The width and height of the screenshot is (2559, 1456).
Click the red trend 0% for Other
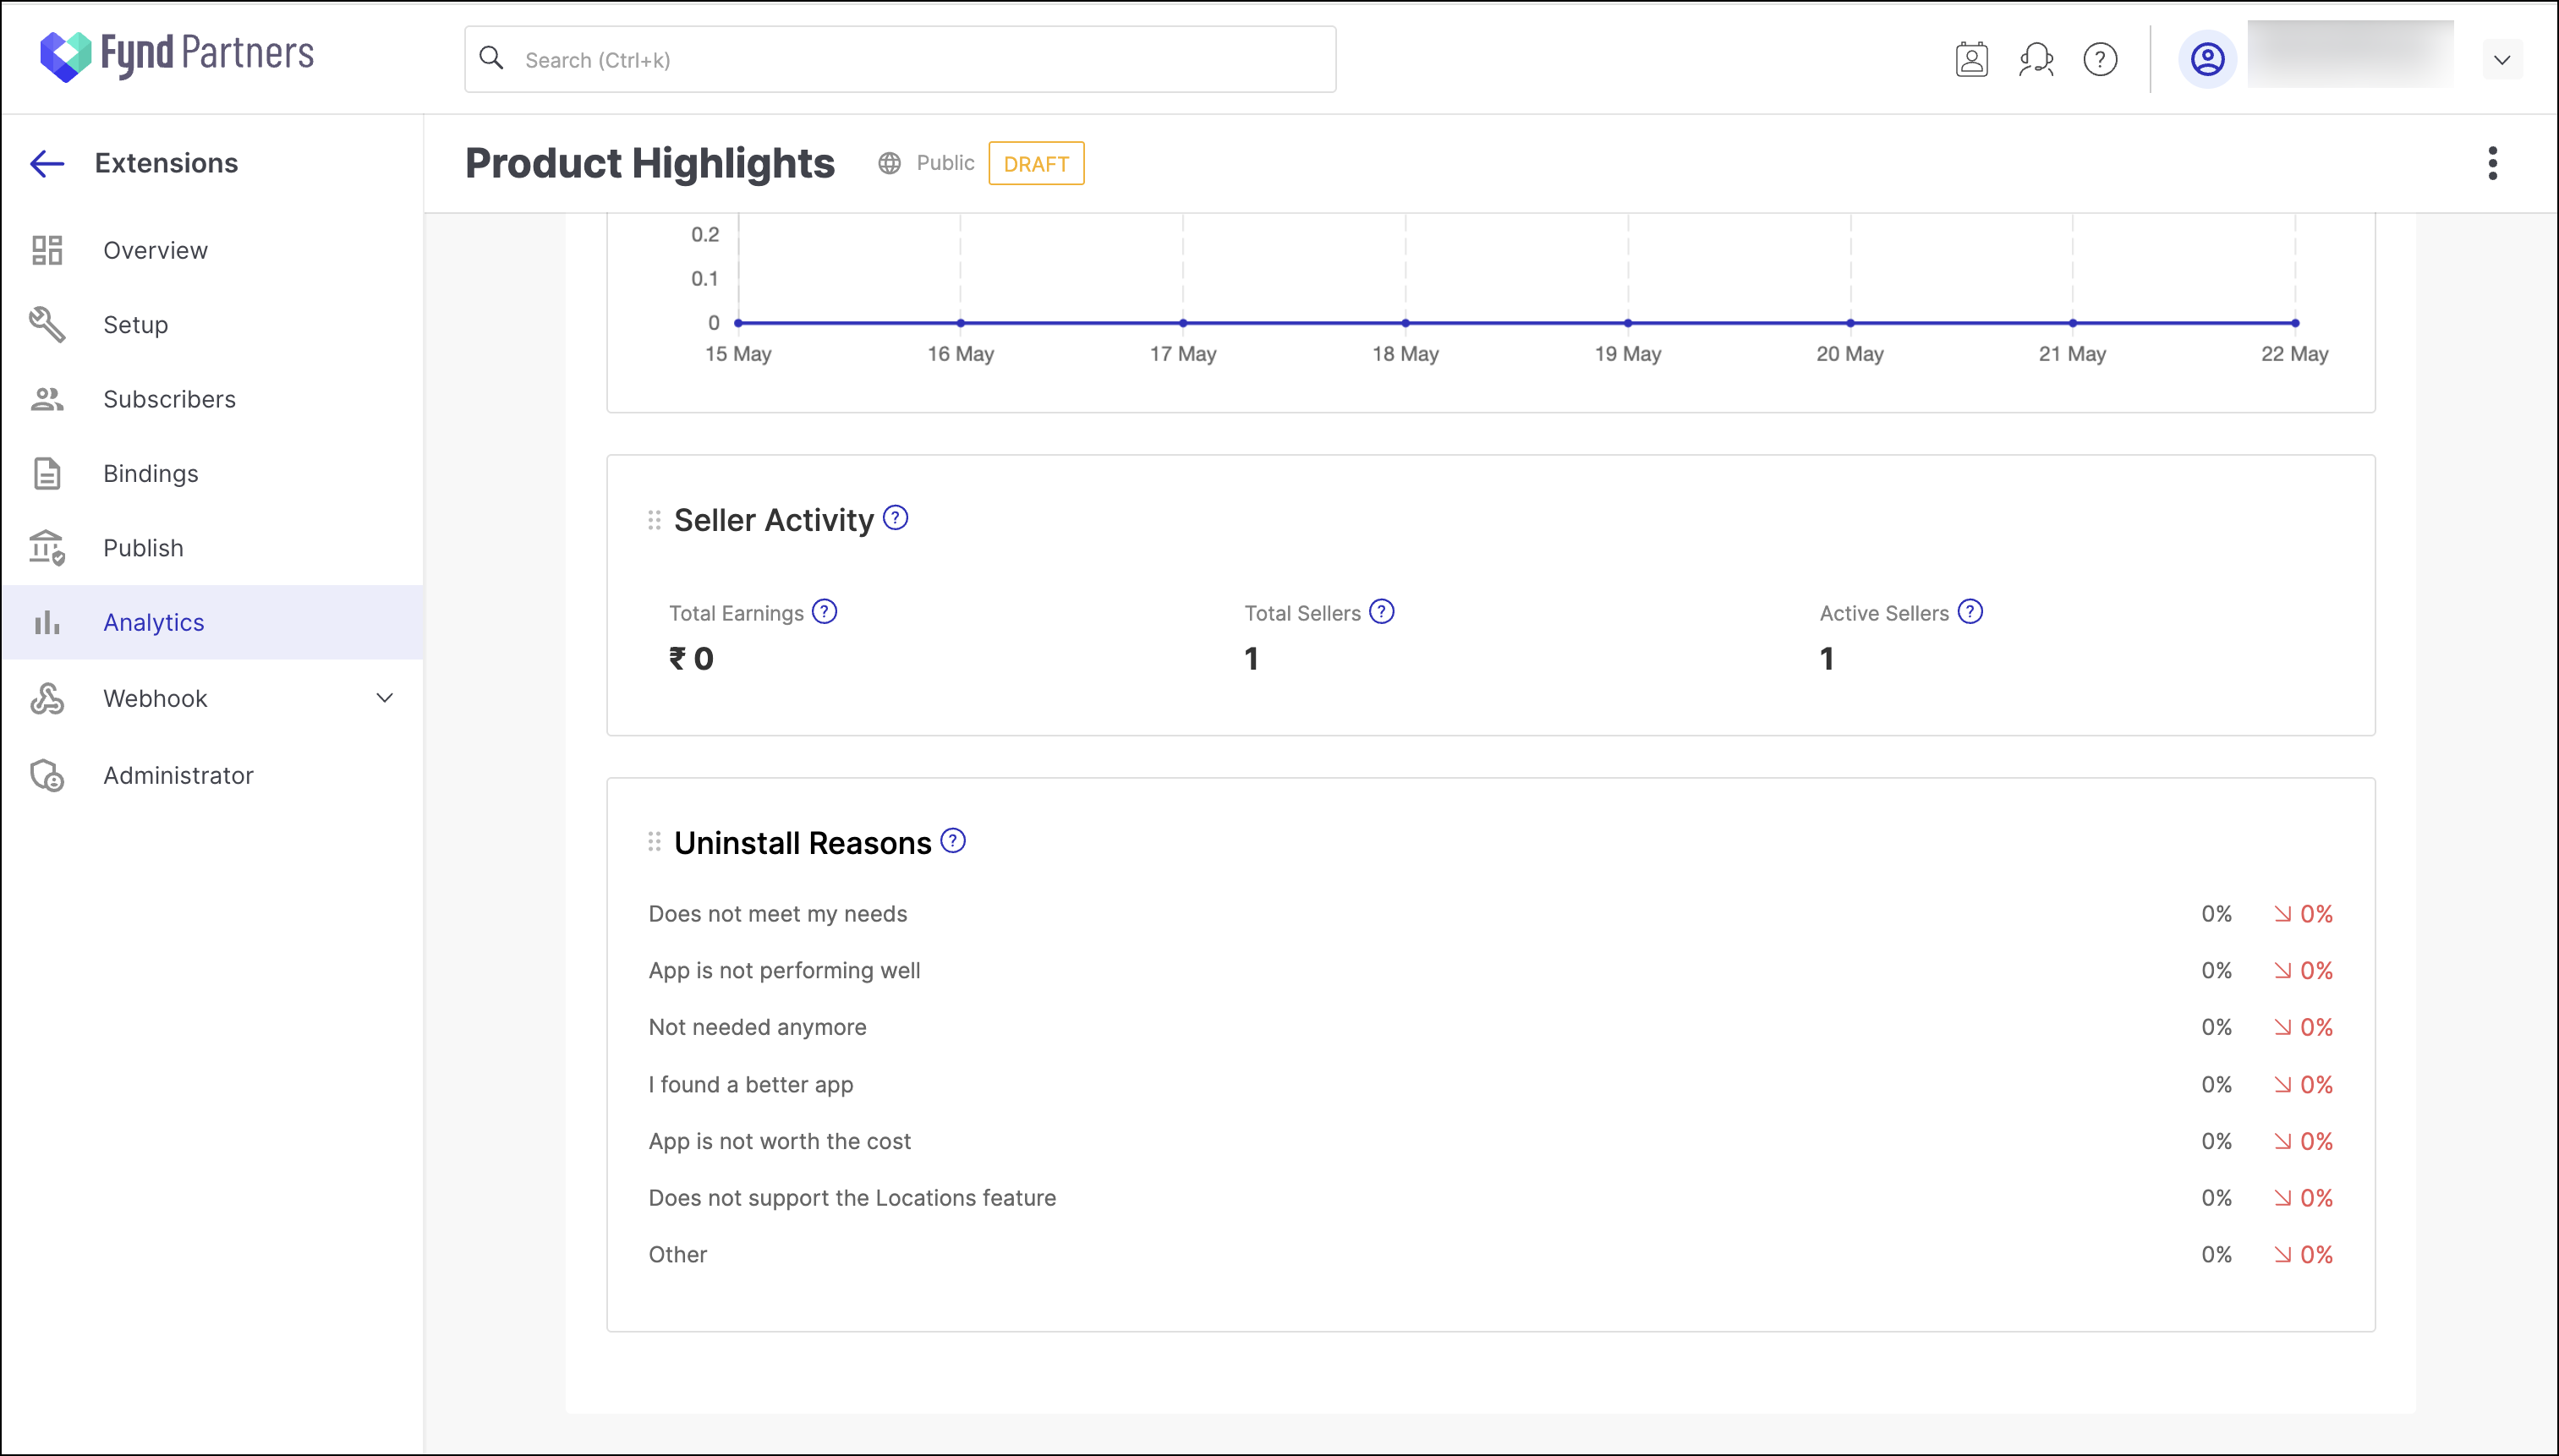[2303, 1254]
